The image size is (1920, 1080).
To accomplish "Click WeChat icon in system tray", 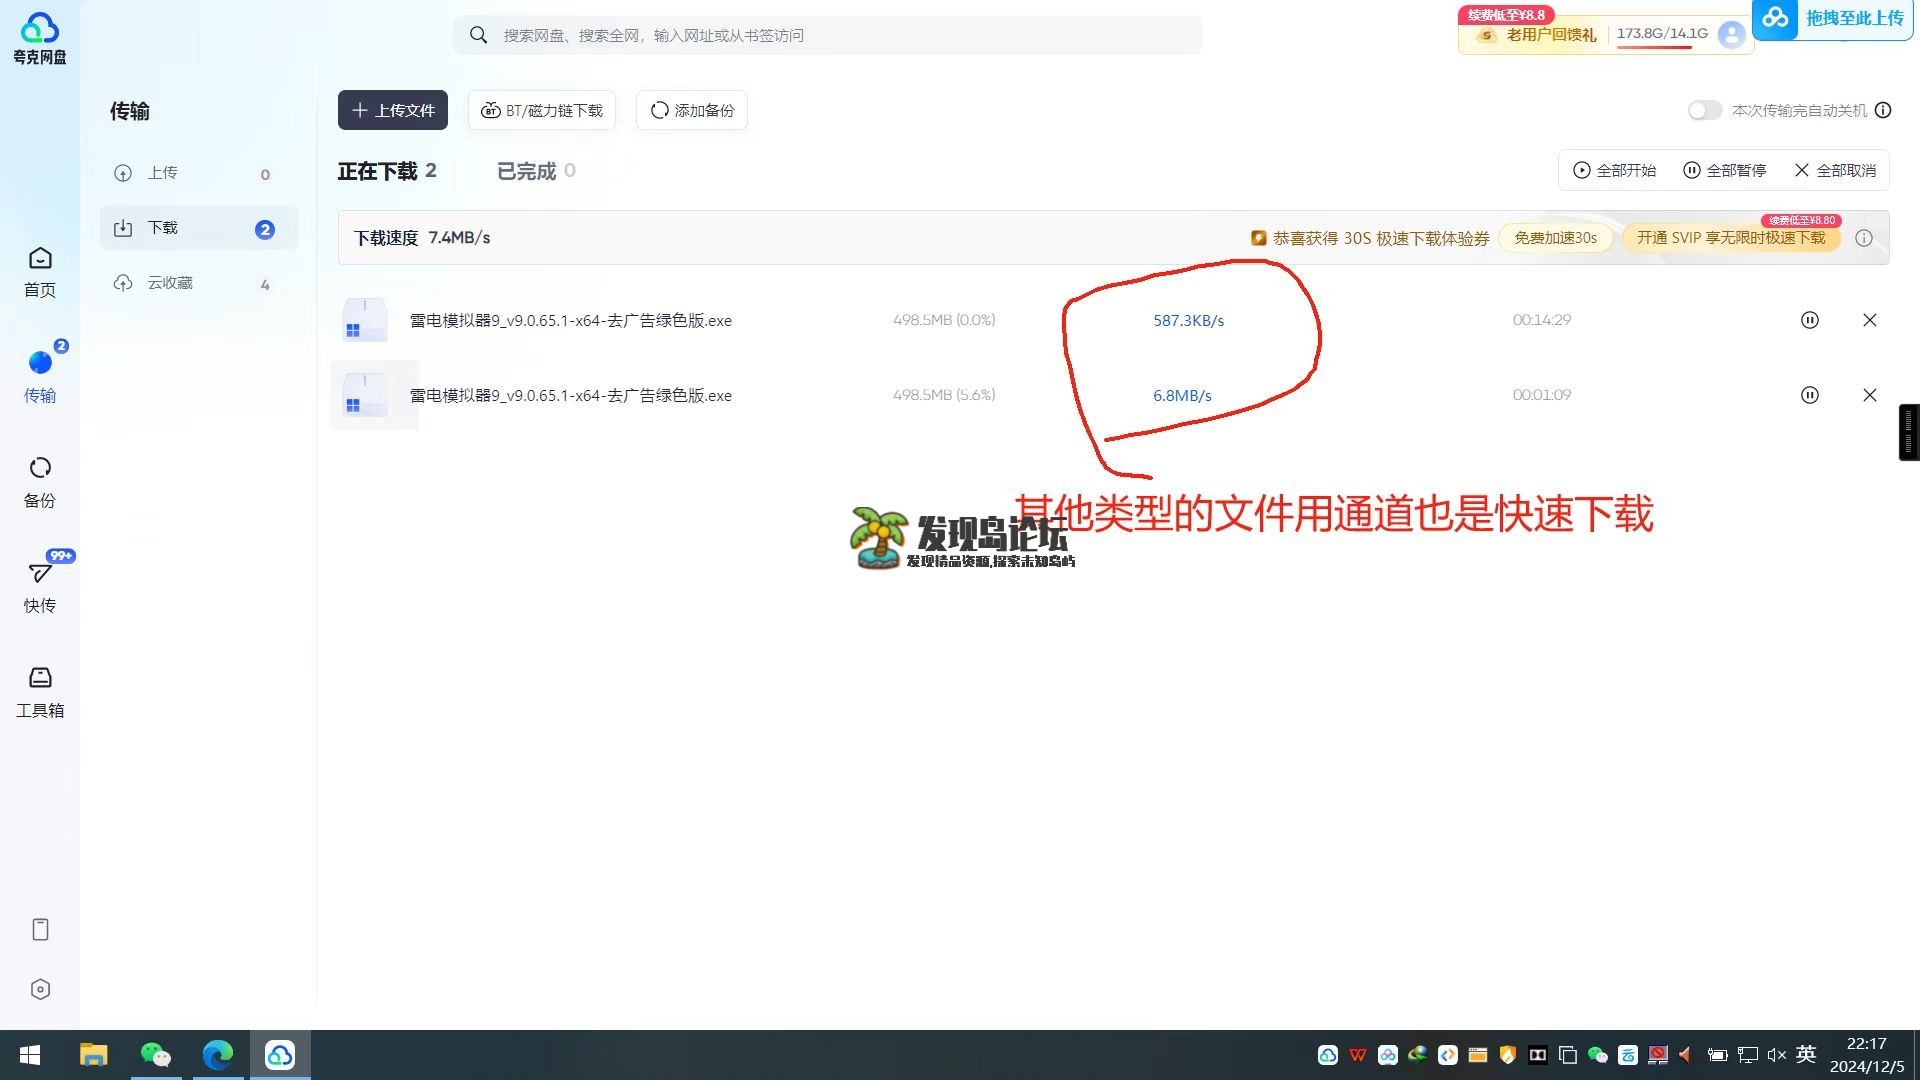I will [x=1598, y=1055].
